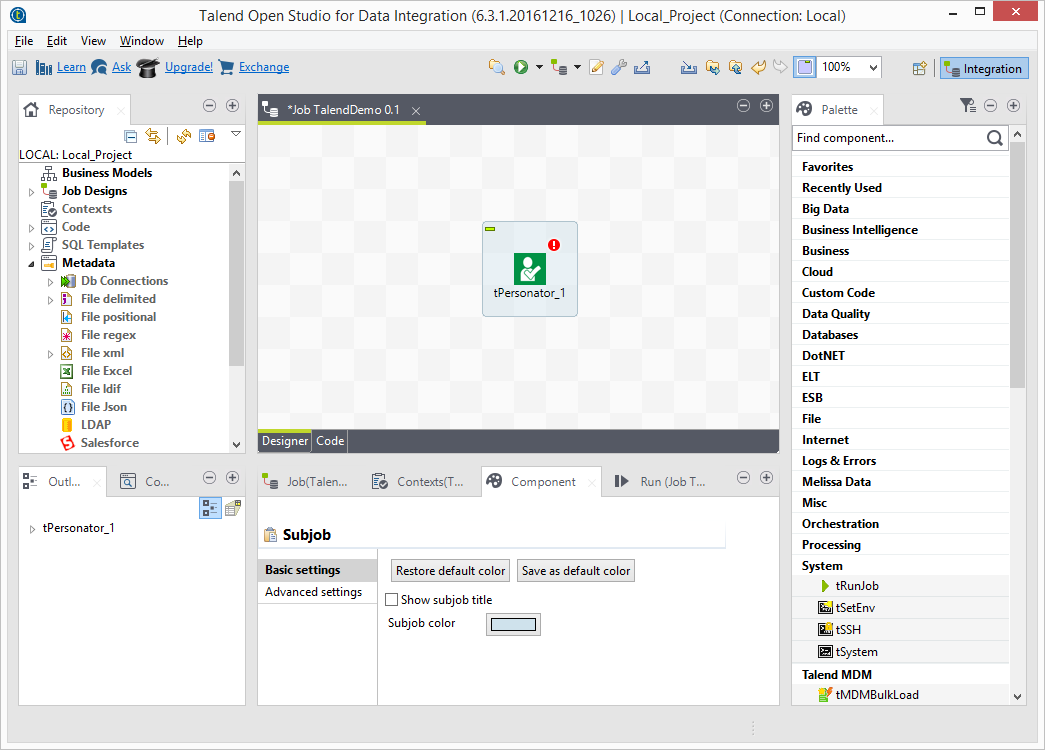Open the zoom percentage dropdown

(x=873, y=67)
